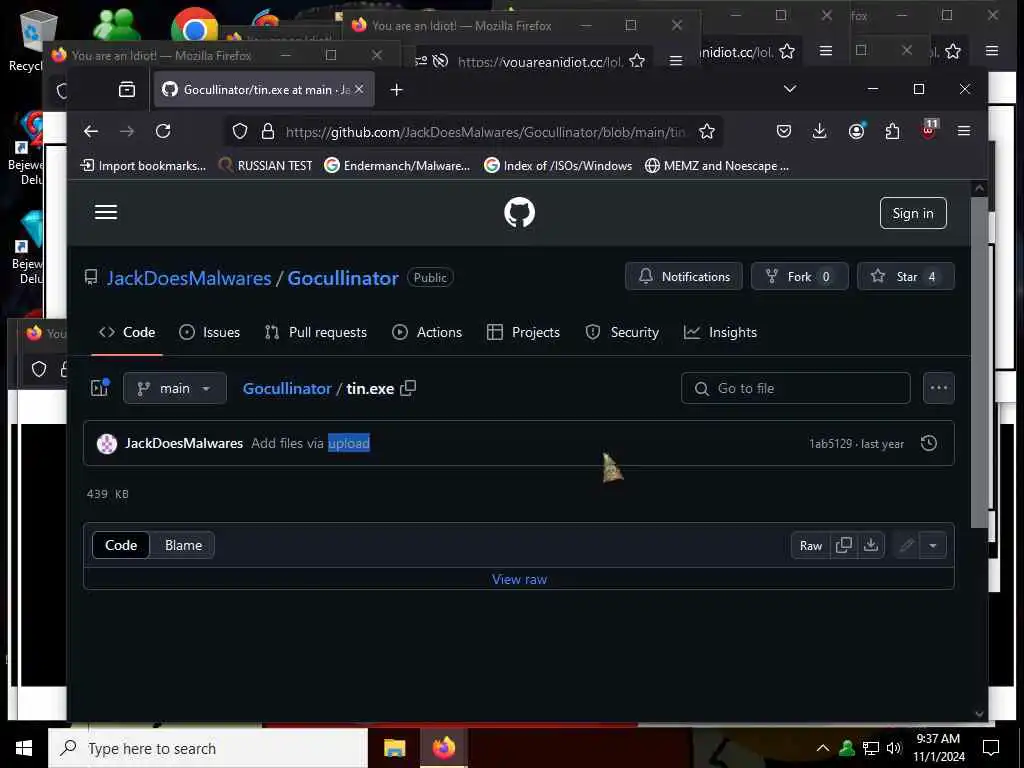Click the tracking protection shield icon
Screen dimensions: 1024x768
pyautogui.click(x=240, y=131)
